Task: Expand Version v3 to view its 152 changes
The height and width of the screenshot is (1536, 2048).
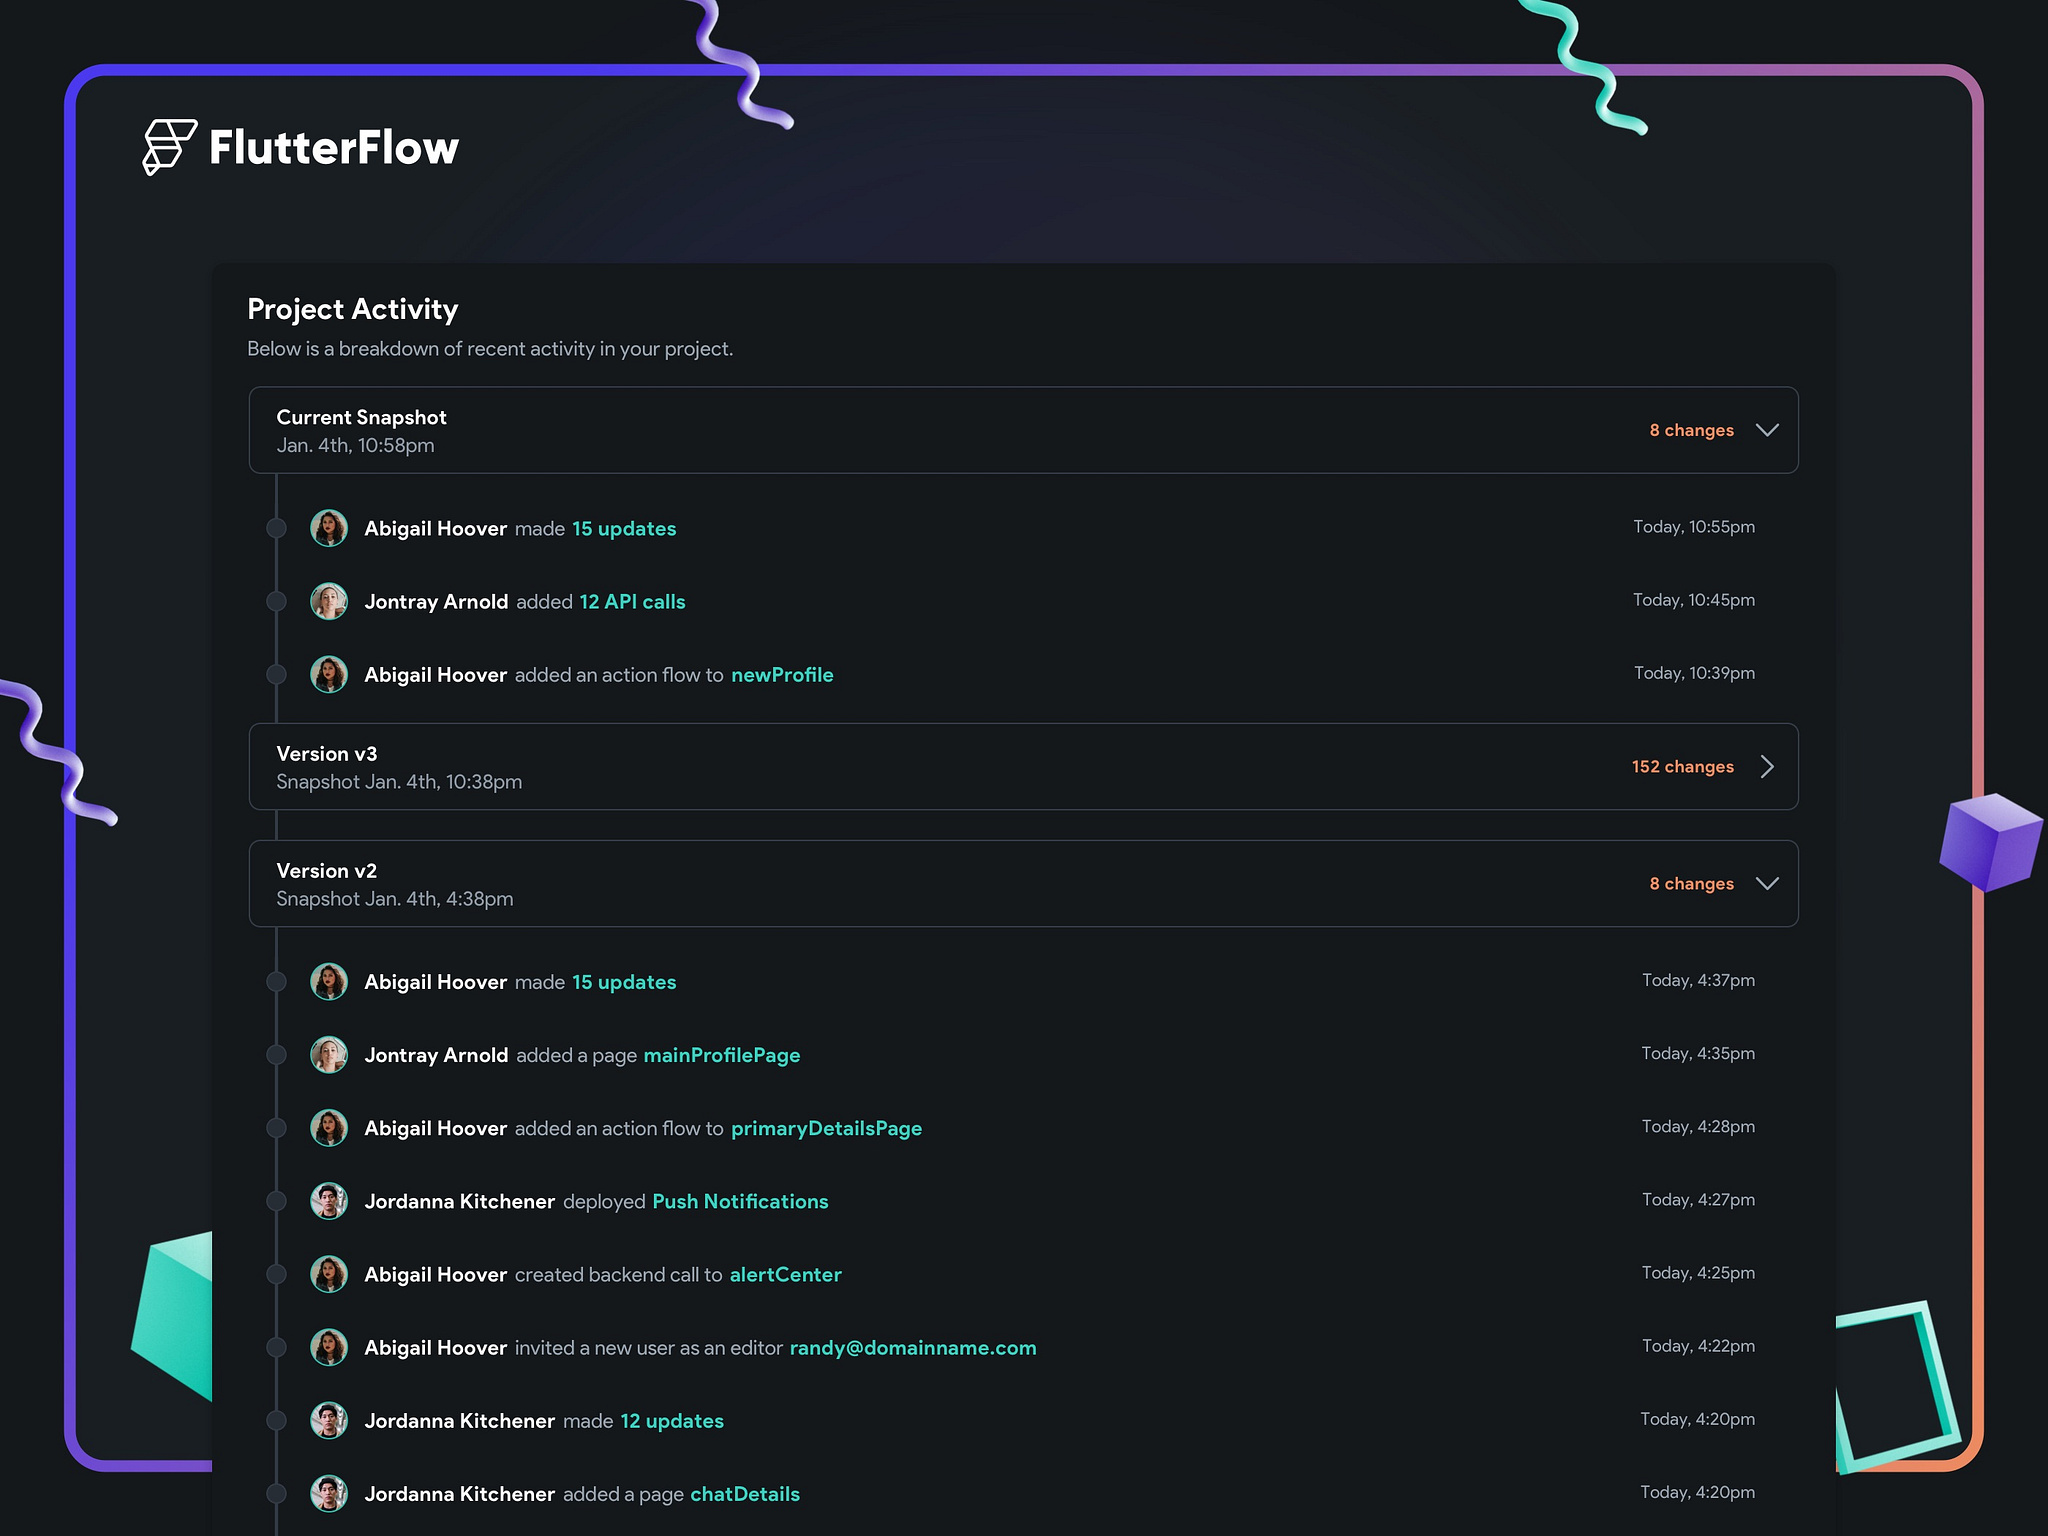Action: (x=1767, y=766)
